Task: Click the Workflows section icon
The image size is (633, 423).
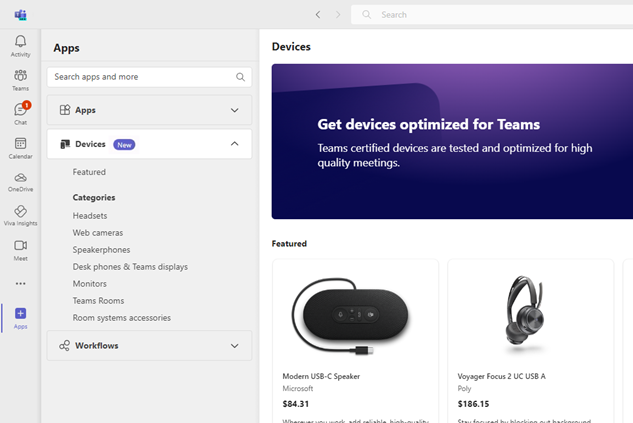Action: point(65,346)
